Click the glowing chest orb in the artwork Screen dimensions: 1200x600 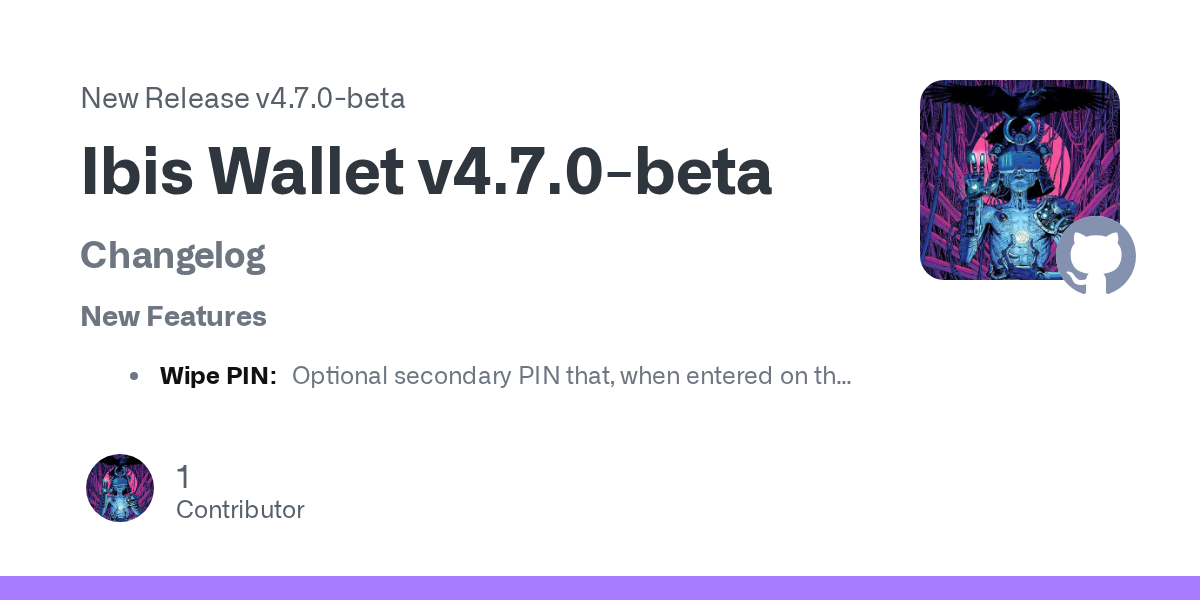[1023, 237]
